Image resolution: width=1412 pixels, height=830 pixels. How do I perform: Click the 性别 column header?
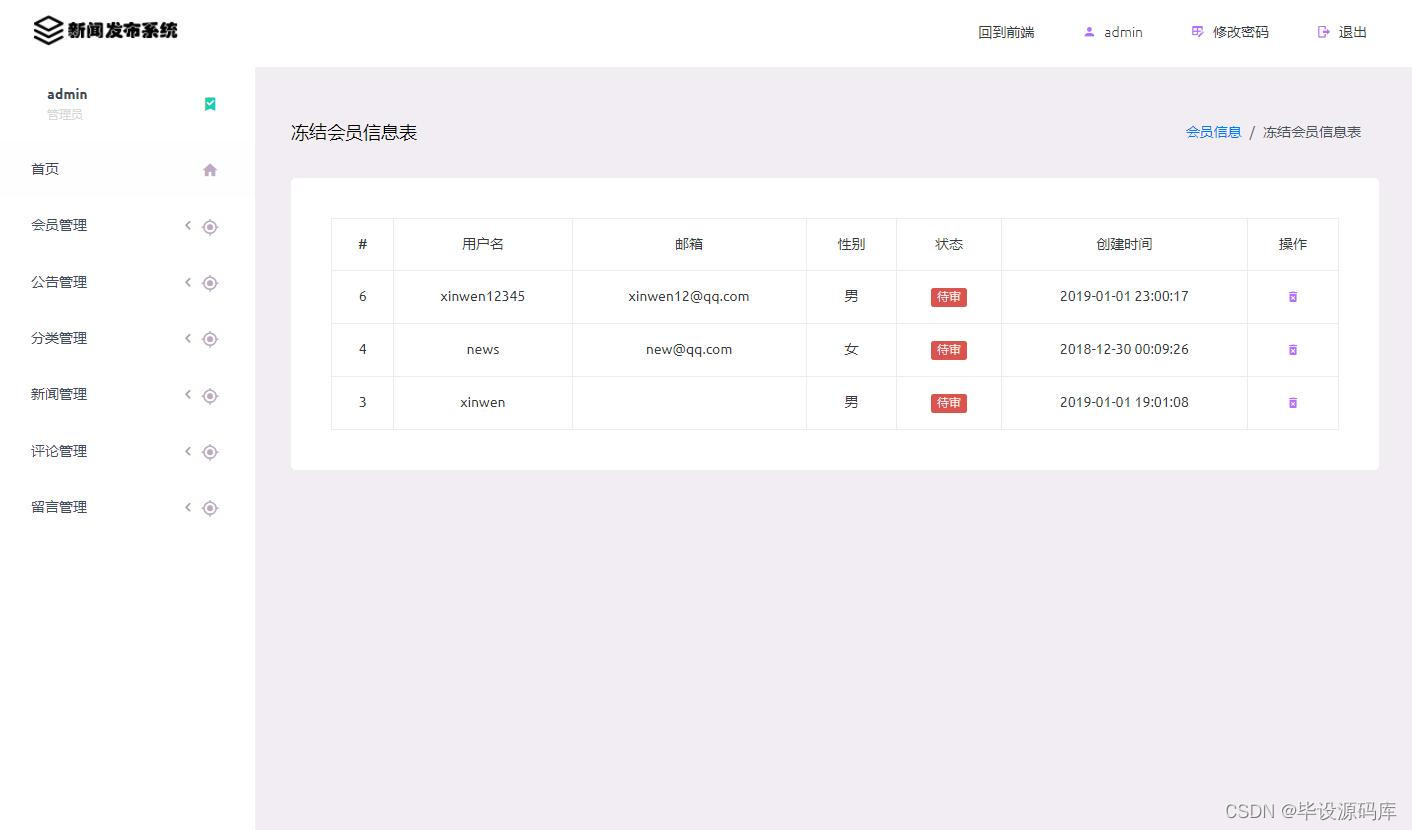tap(851, 244)
